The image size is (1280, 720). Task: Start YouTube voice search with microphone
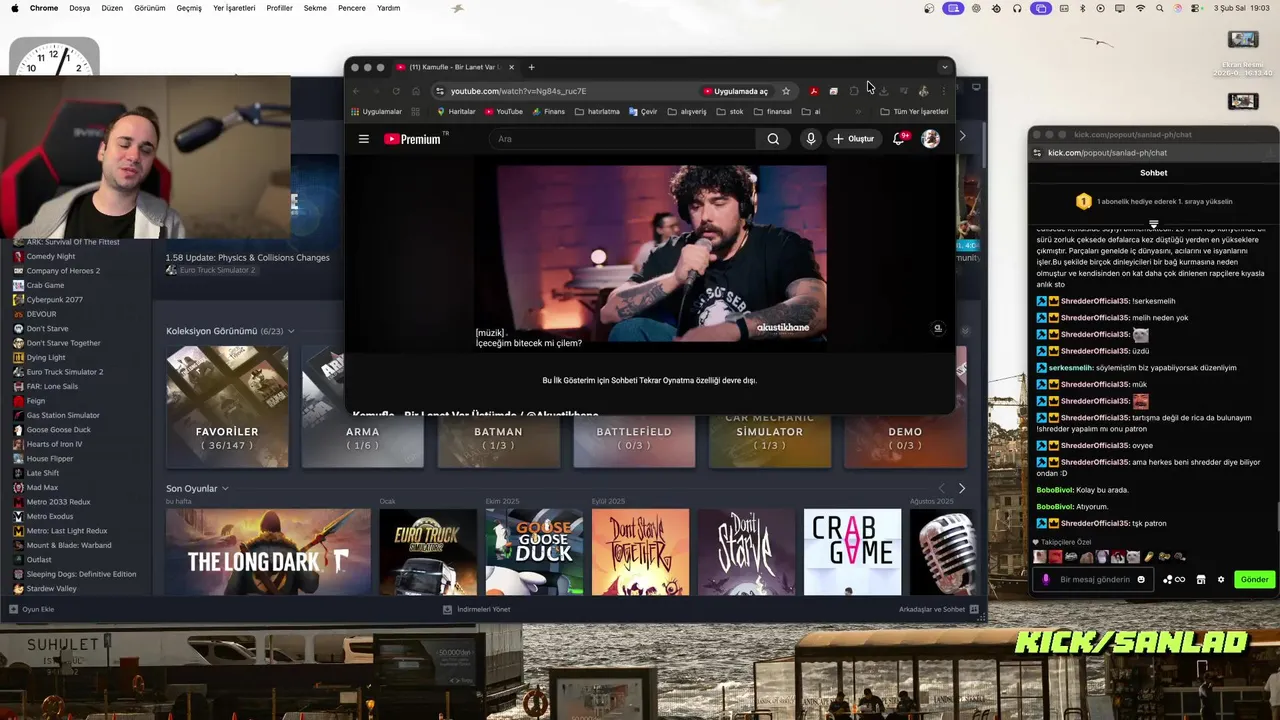811,139
